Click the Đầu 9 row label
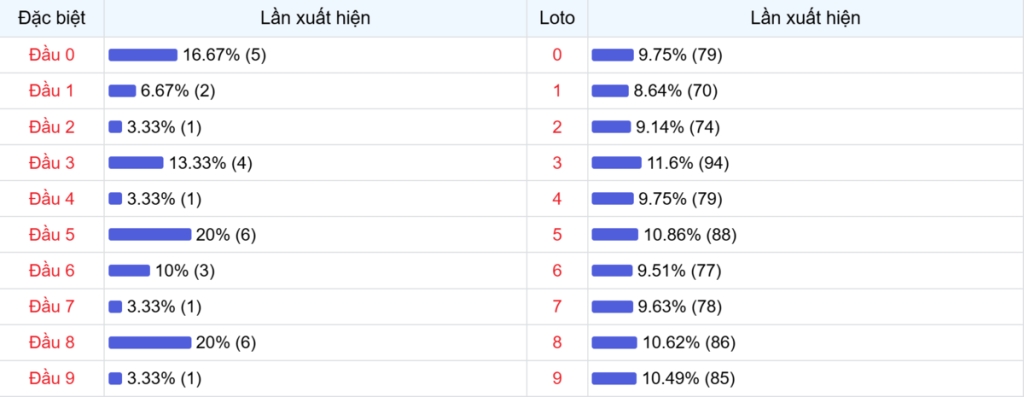Screen dimensions: 1024x397 click(x=52, y=378)
